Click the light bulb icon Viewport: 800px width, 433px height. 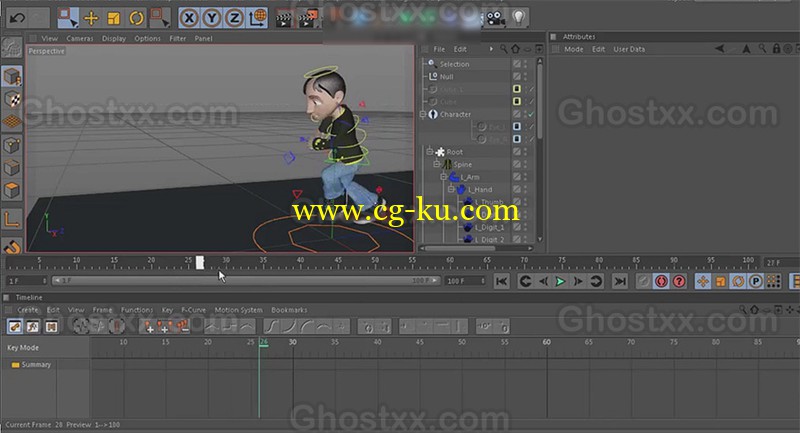pyautogui.click(x=518, y=17)
